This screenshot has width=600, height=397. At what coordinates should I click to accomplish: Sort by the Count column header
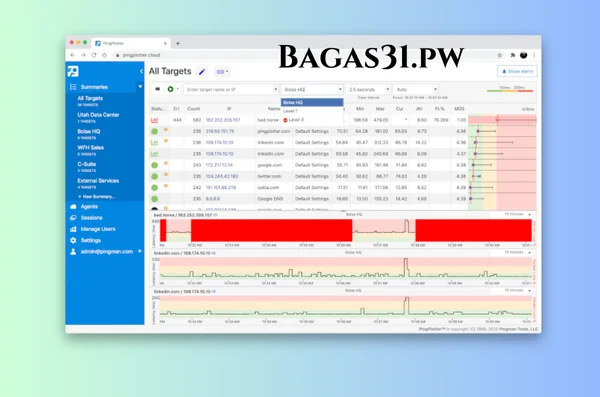tap(194, 109)
